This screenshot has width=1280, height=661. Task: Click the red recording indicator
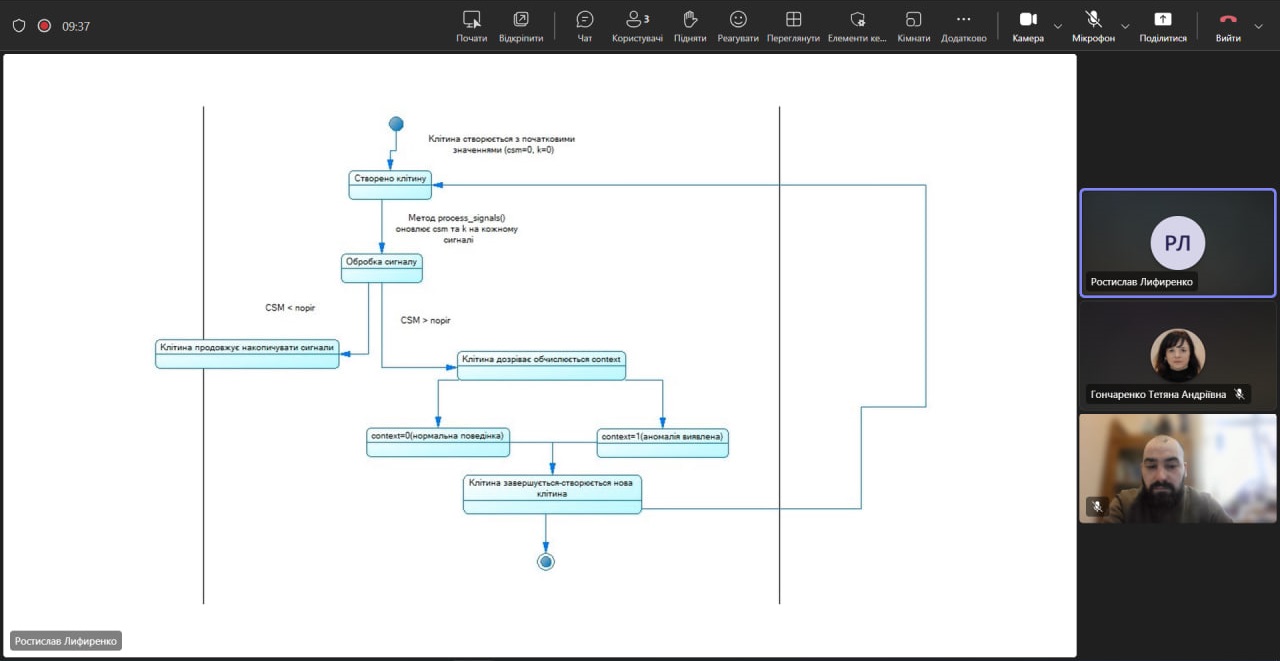(x=44, y=26)
